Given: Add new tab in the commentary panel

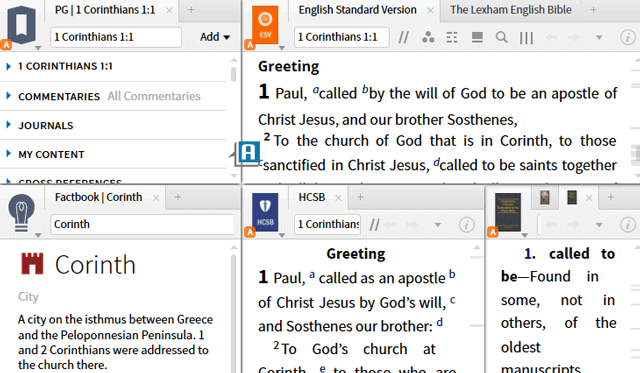Looking at the screenshot, I should (611, 197).
